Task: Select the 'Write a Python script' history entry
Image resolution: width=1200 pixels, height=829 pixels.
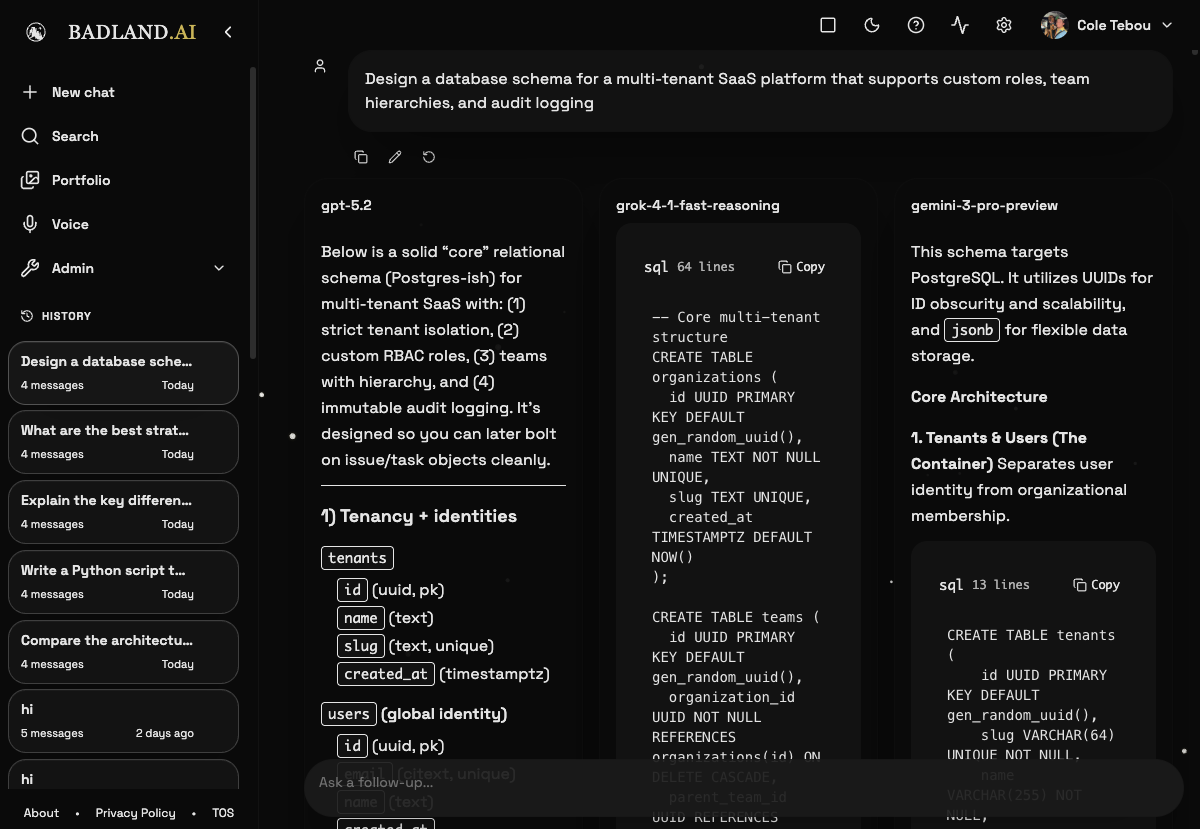Action: click(x=123, y=582)
